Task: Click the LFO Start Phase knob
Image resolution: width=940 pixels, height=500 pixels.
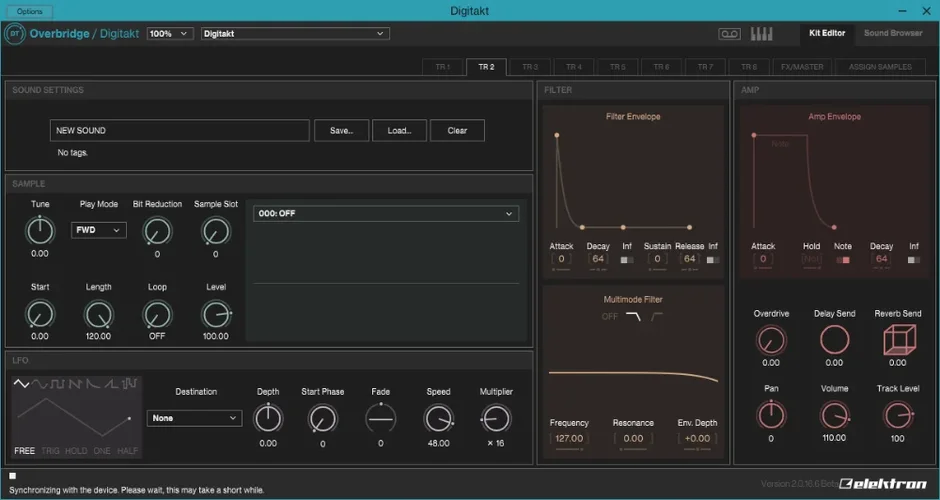Action: tap(323, 418)
